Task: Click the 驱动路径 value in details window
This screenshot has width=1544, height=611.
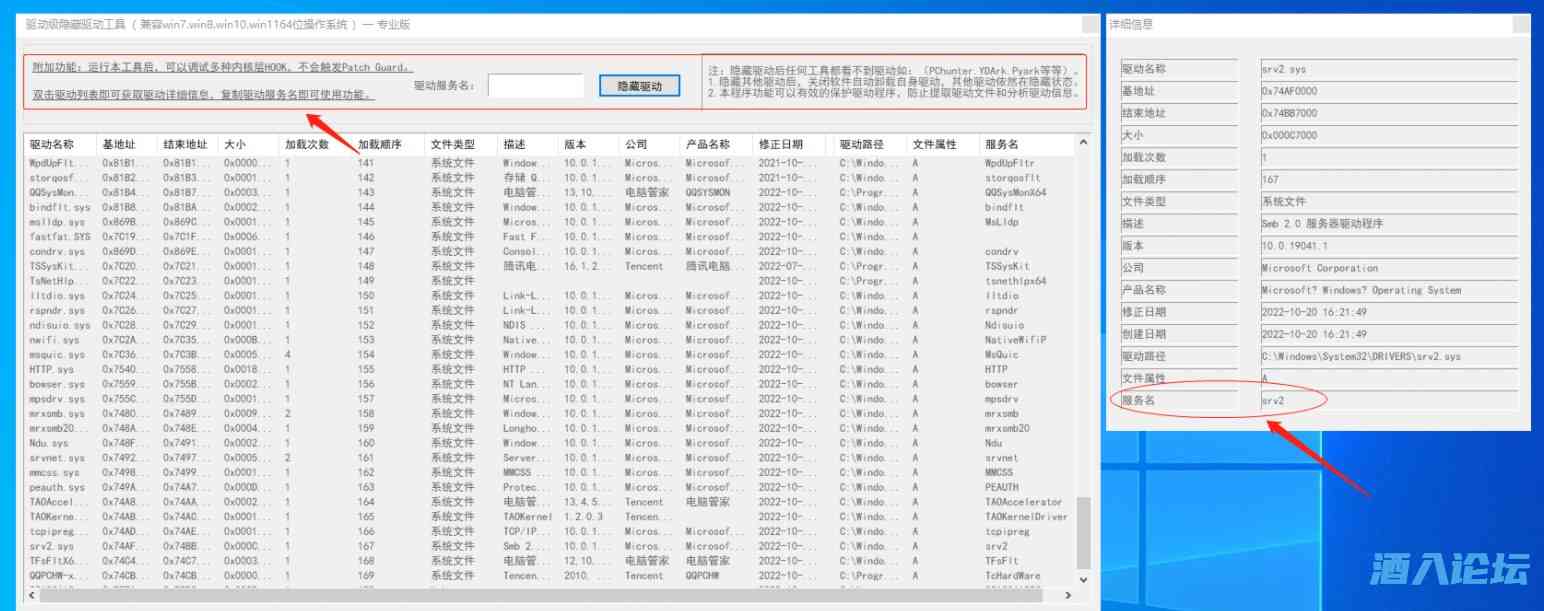Action: tap(1360, 357)
